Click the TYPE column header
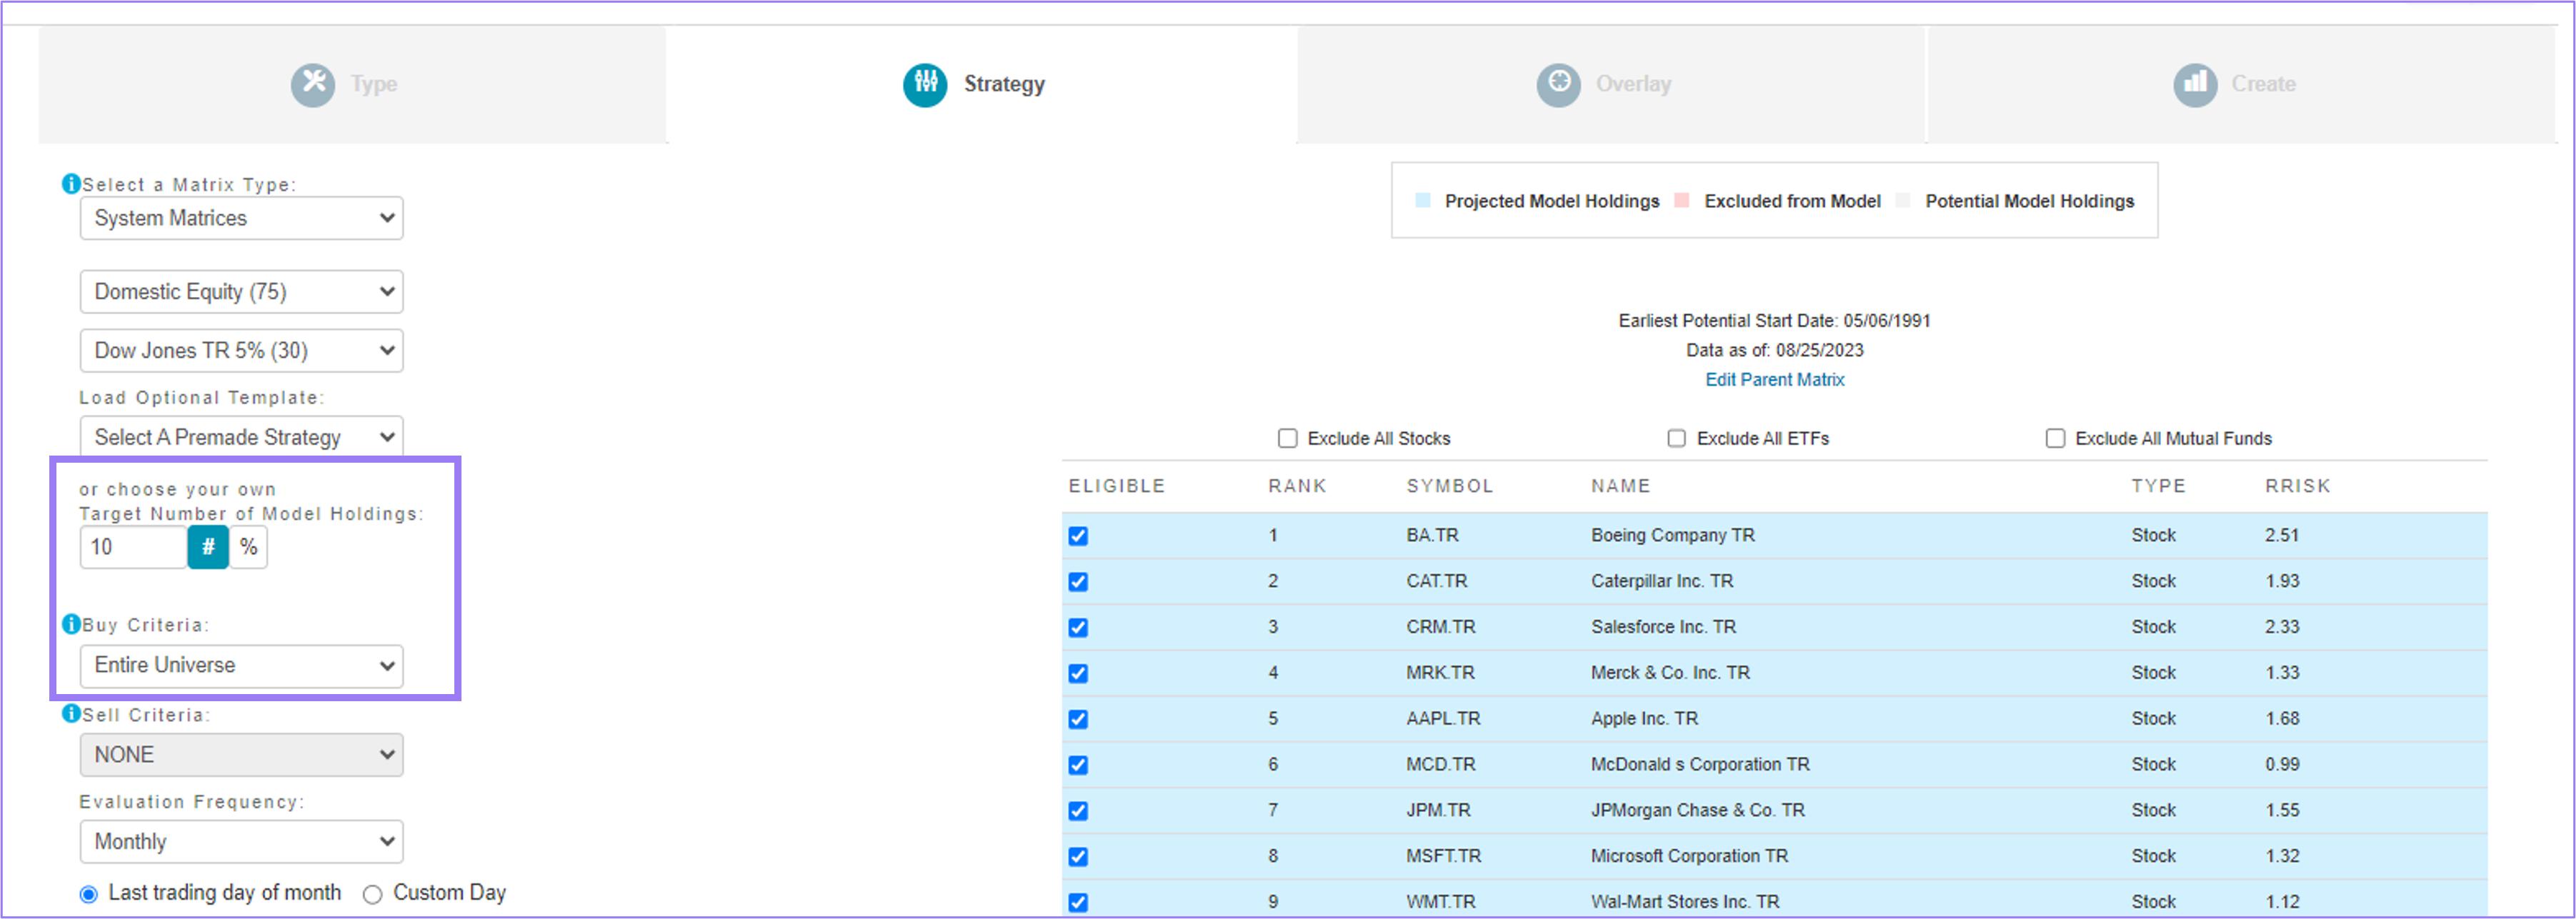Image resolution: width=2576 pixels, height=919 pixels. [x=2158, y=486]
